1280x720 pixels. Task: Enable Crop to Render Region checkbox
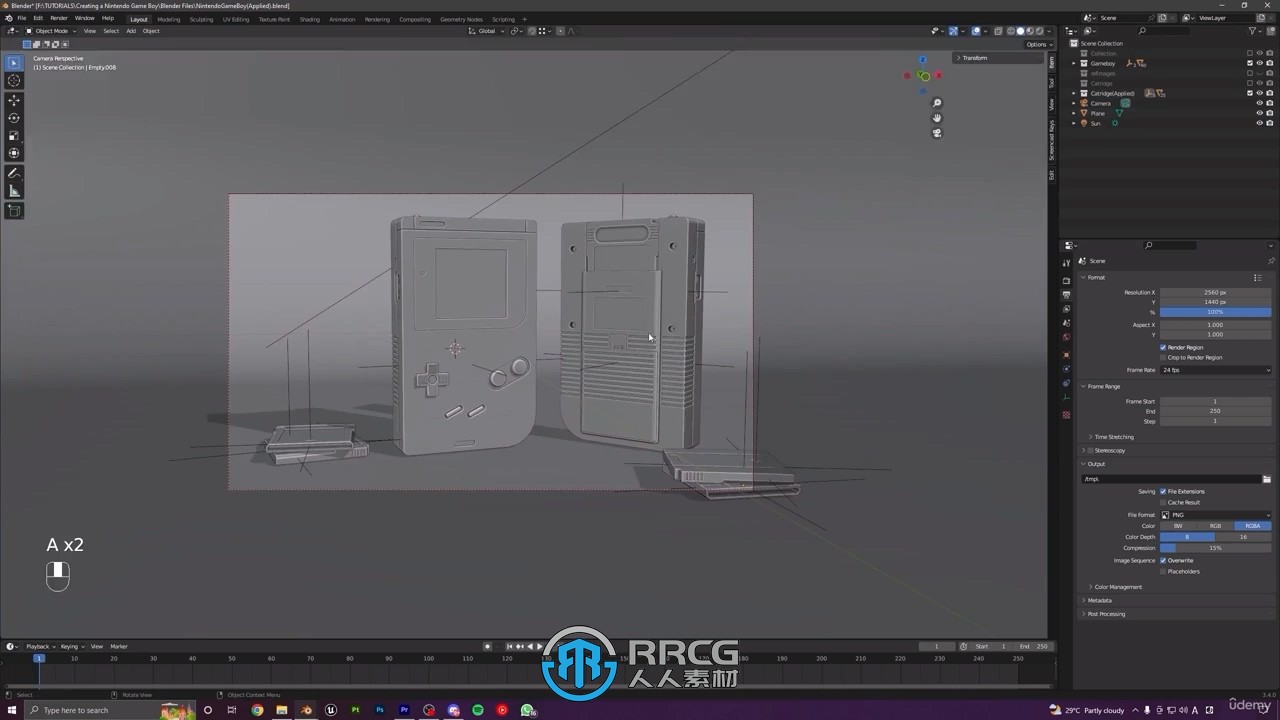tap(1163, 357)
